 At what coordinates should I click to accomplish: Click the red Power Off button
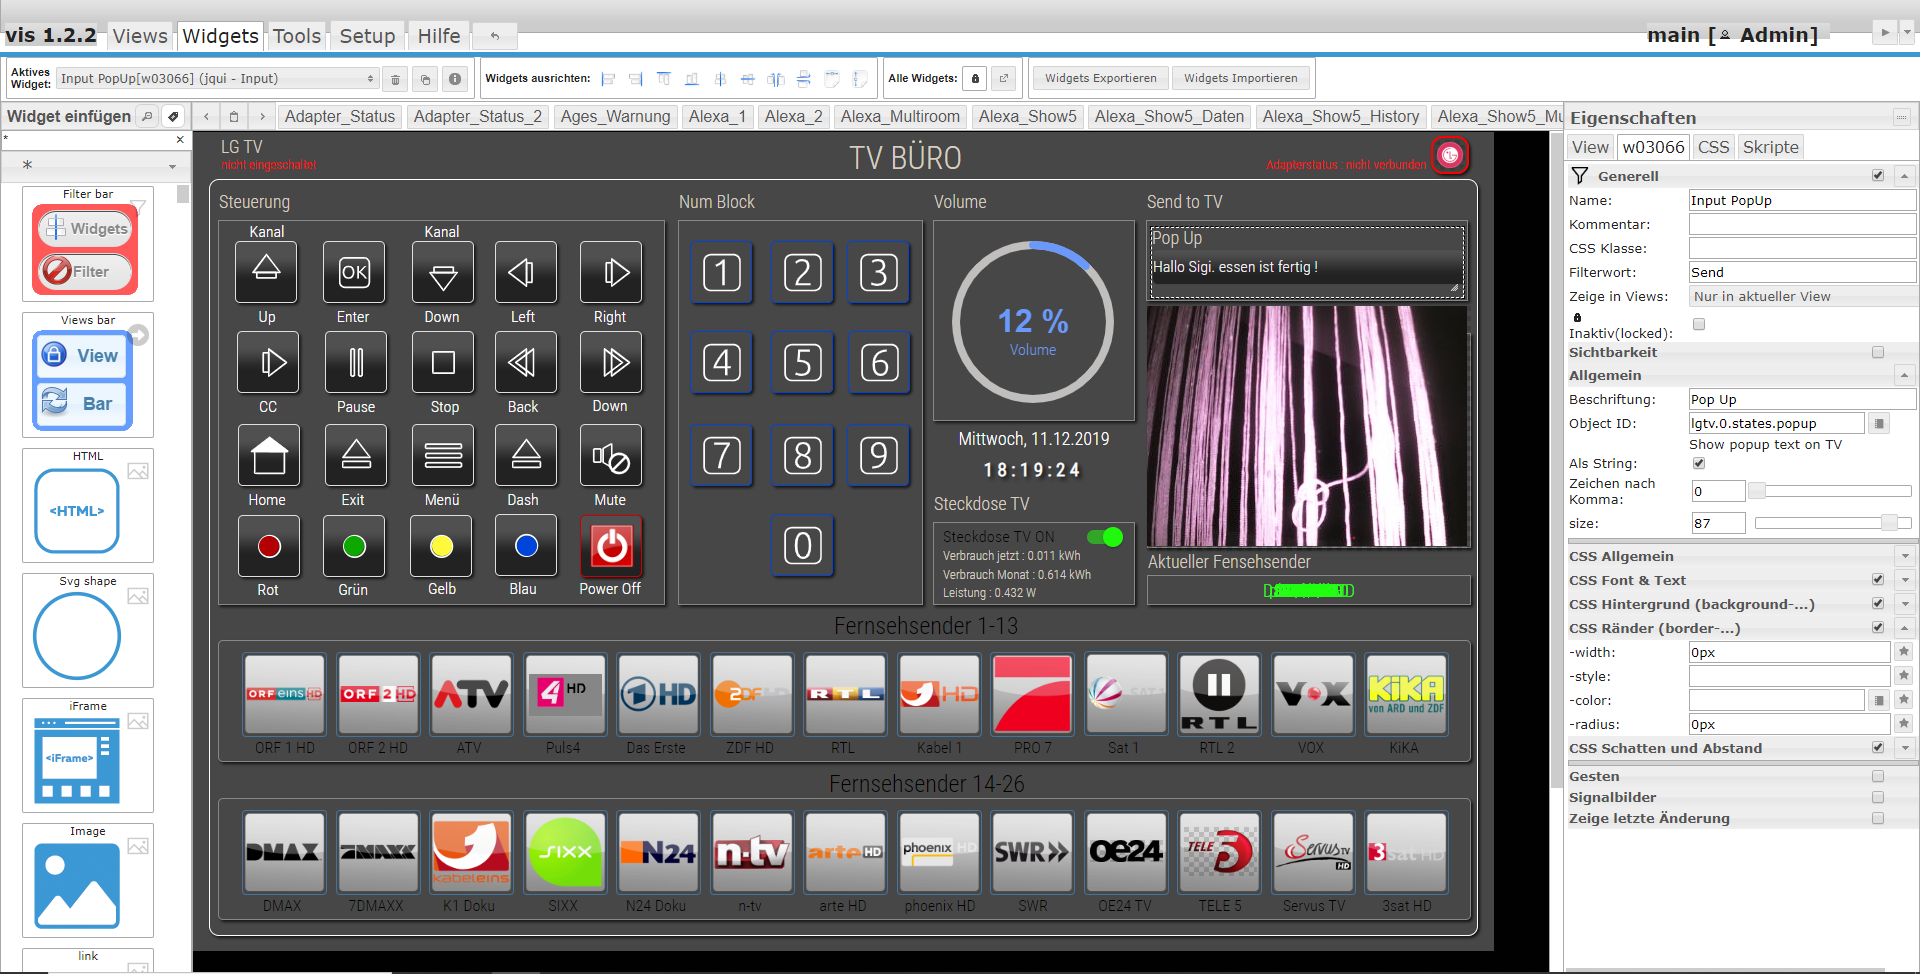[611, 546]
